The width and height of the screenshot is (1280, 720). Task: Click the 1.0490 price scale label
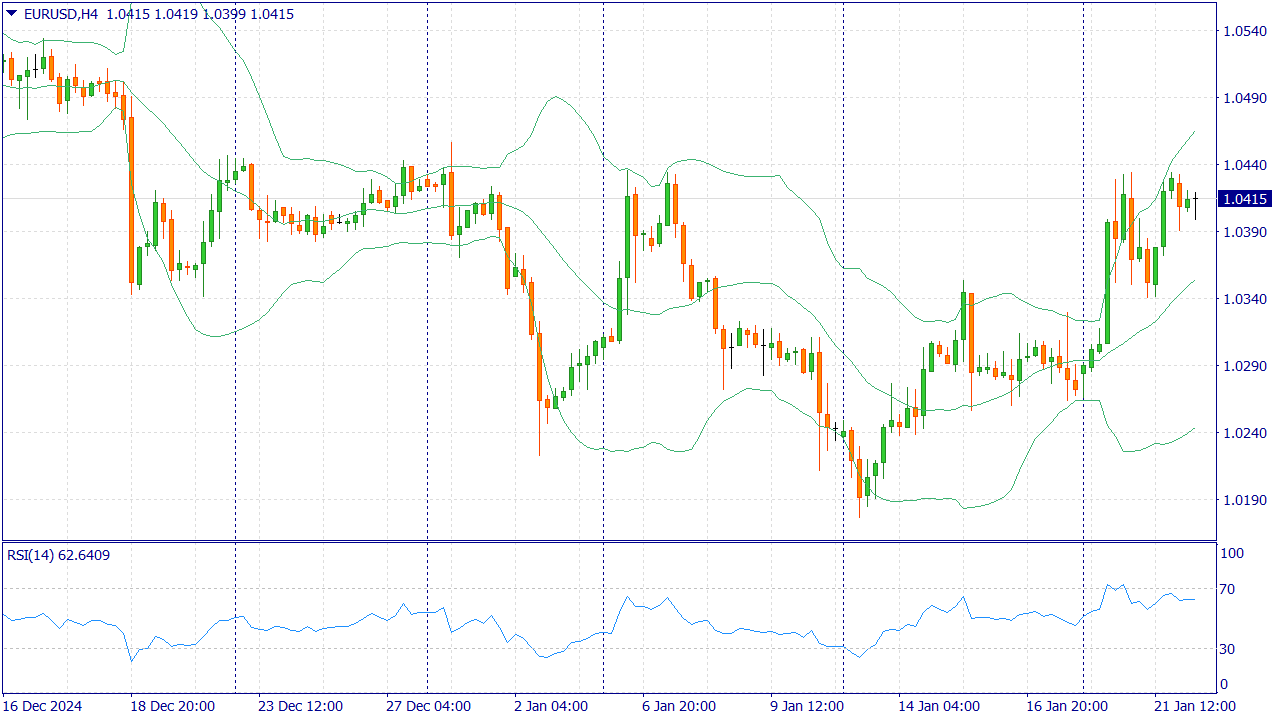coord(1245,98)
